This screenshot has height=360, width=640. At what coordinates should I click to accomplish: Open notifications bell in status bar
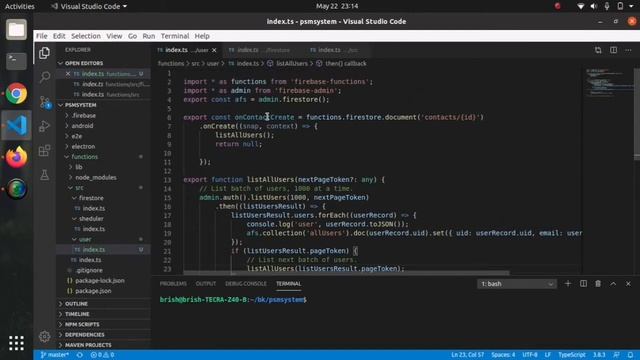[x=631, y=355]
